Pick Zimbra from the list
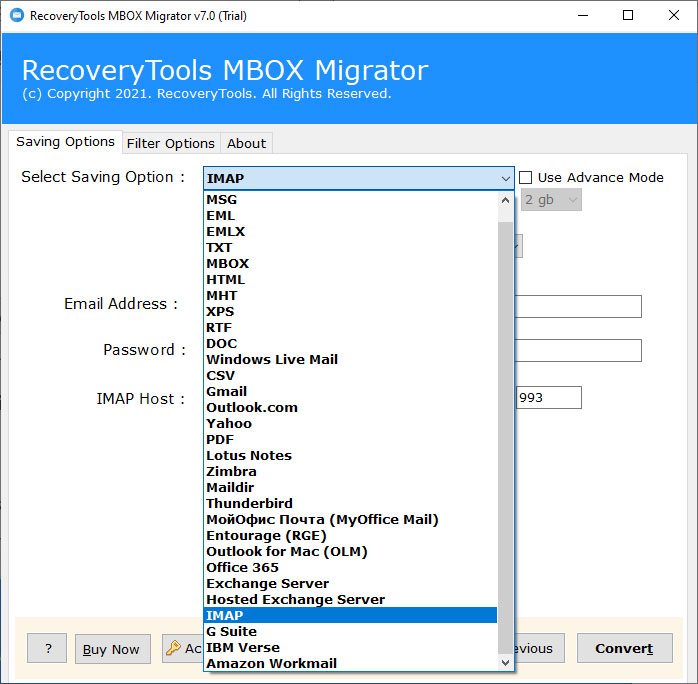The width and height of the screenshot is (698, 684). coord(350,472)
